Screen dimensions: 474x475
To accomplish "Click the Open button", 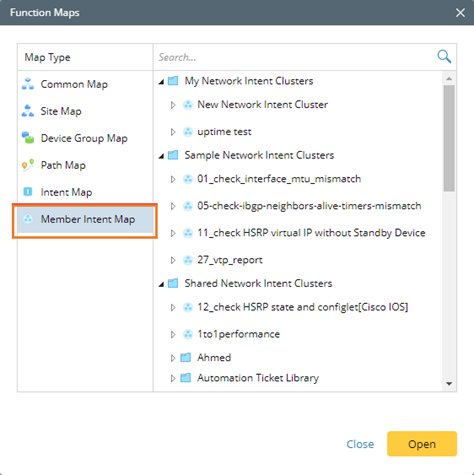I will coord(422,444).
